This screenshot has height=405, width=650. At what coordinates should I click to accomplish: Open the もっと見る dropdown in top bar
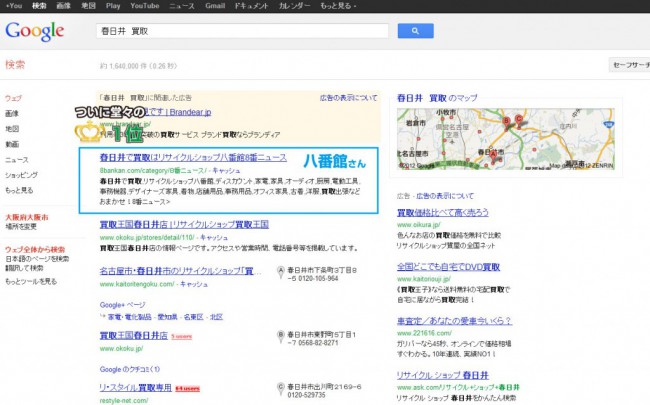tap(338, 6)
